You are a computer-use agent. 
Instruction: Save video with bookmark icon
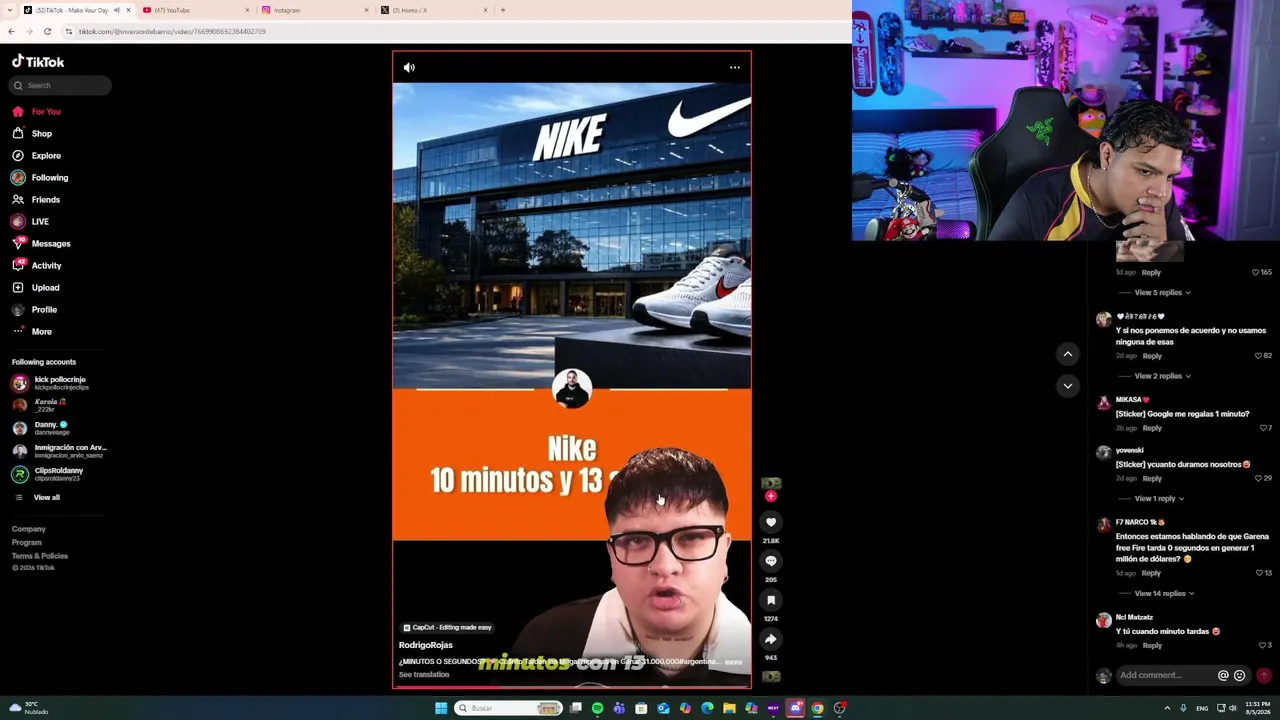coord(771,600)
